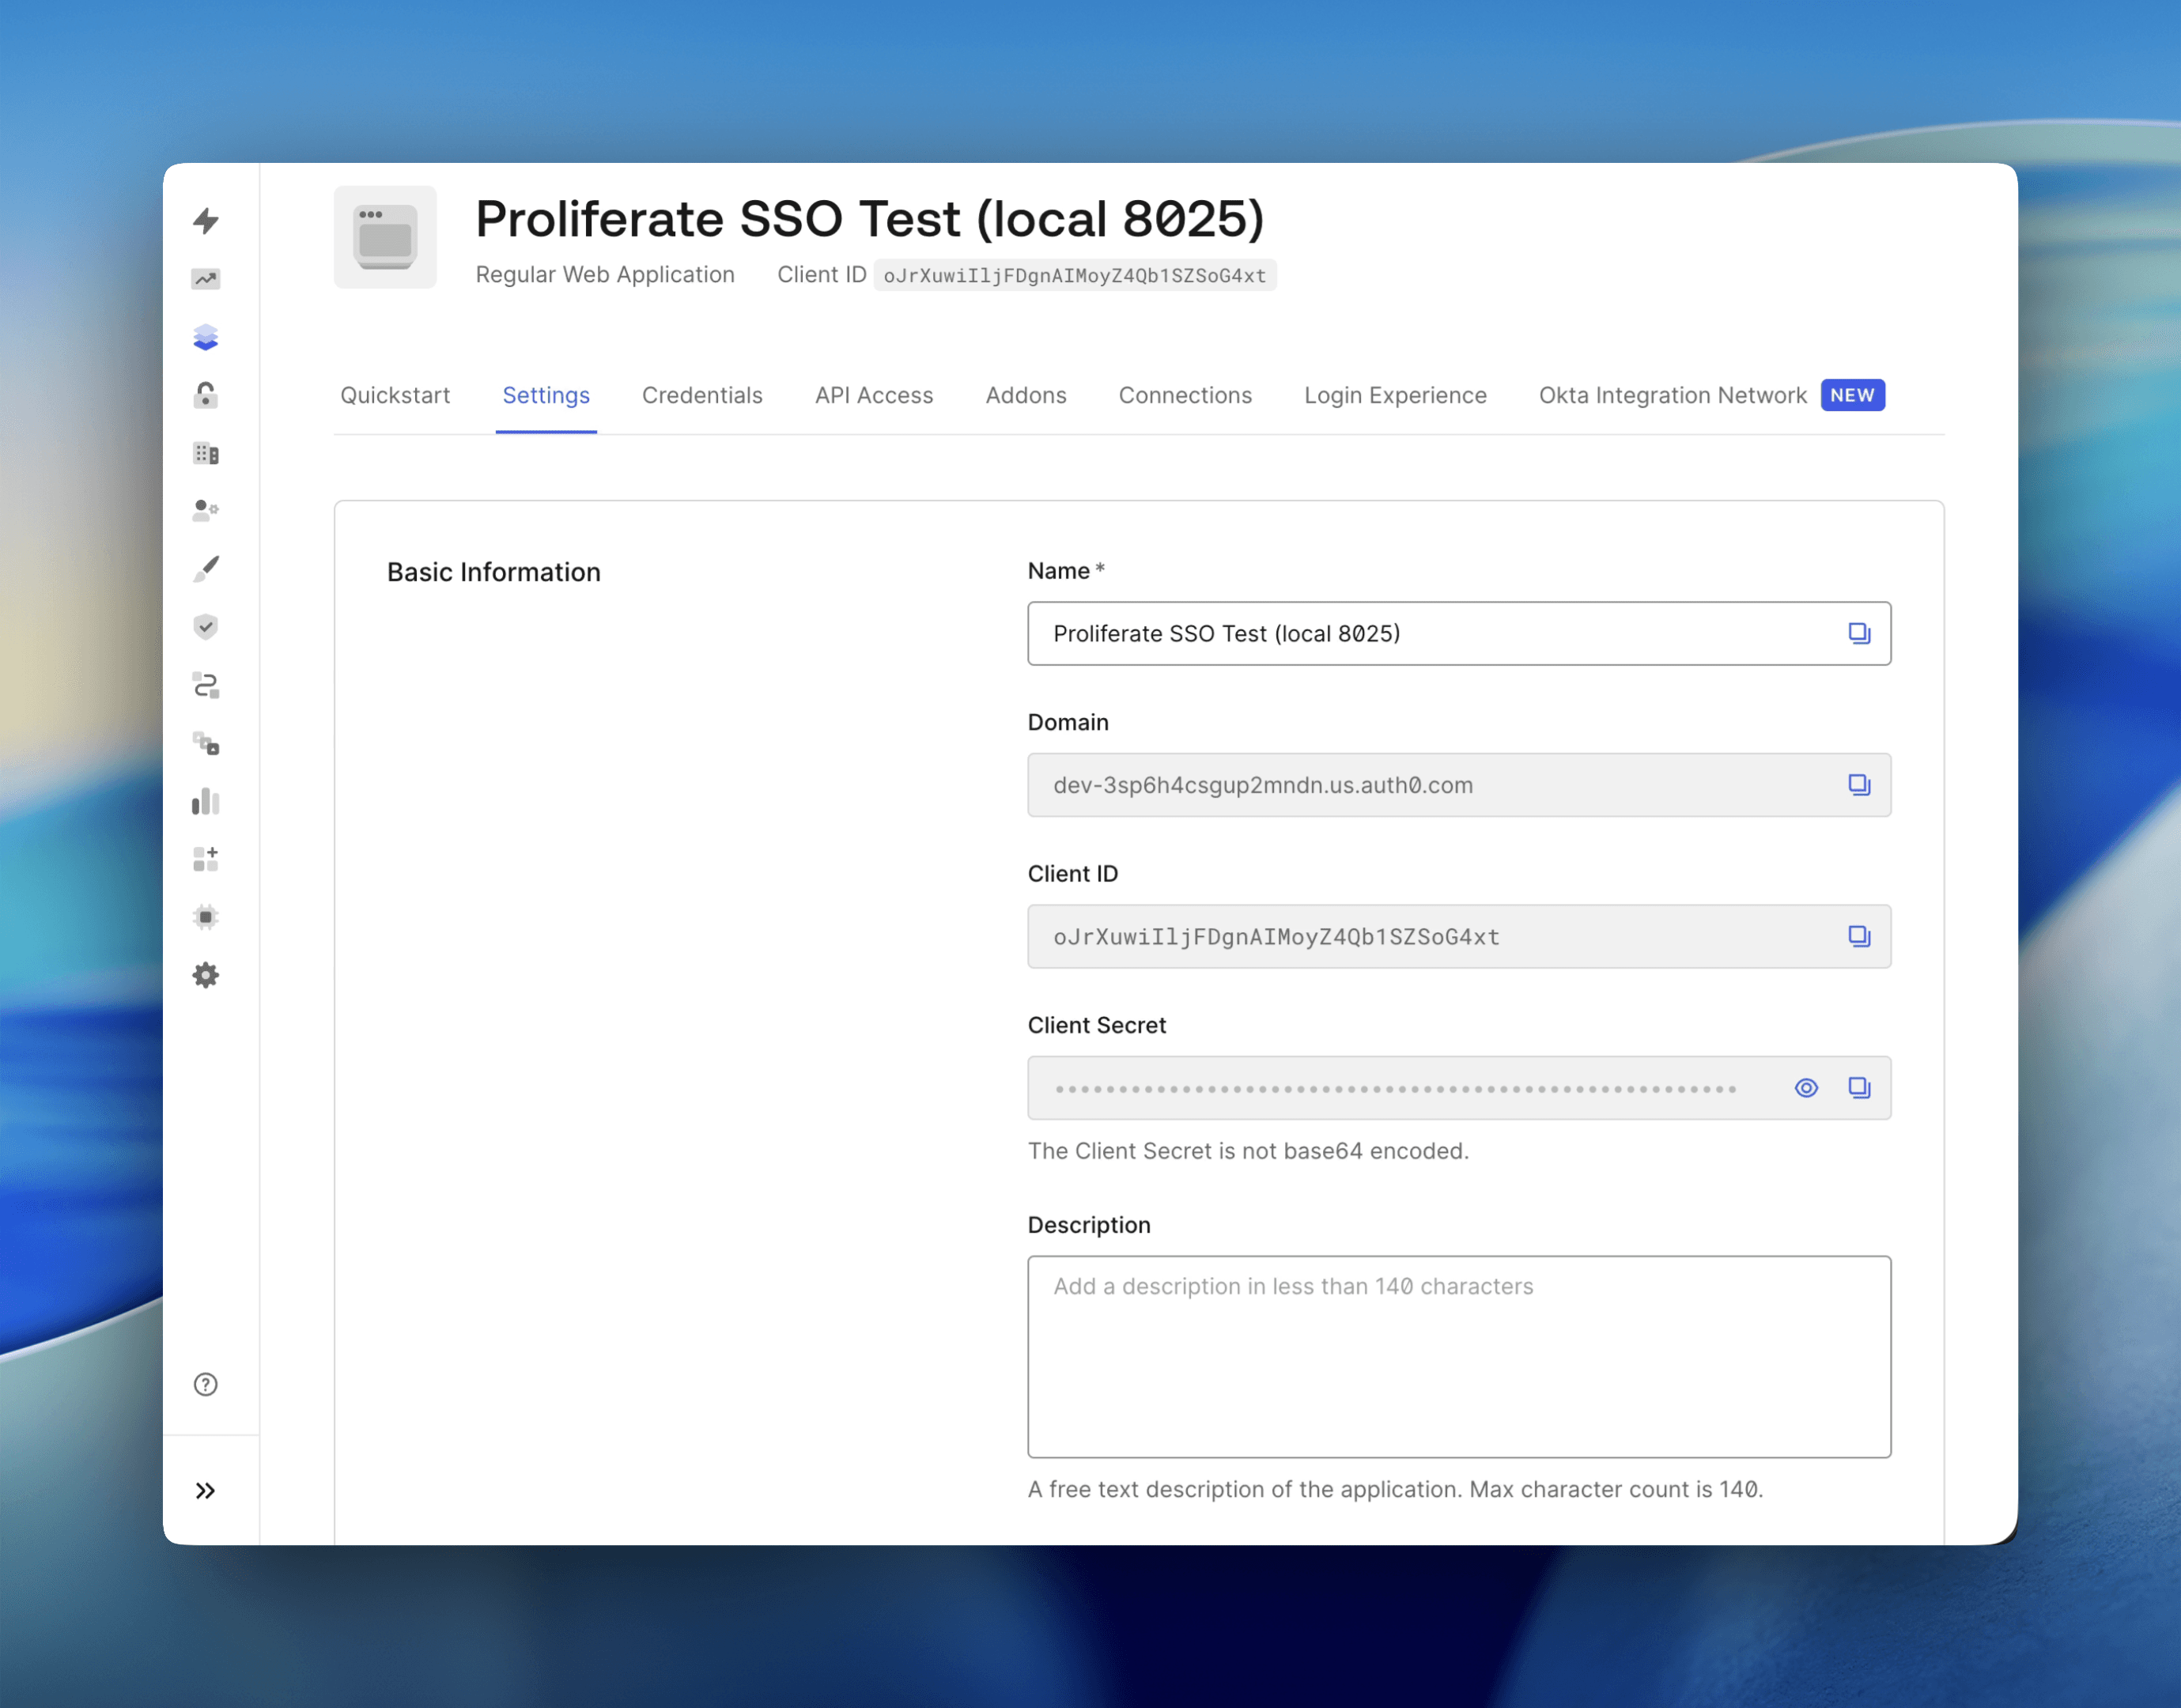2181x1708 pixels.
Task: Click the 'Basic Information' section heading
Action: pos(494,572)
